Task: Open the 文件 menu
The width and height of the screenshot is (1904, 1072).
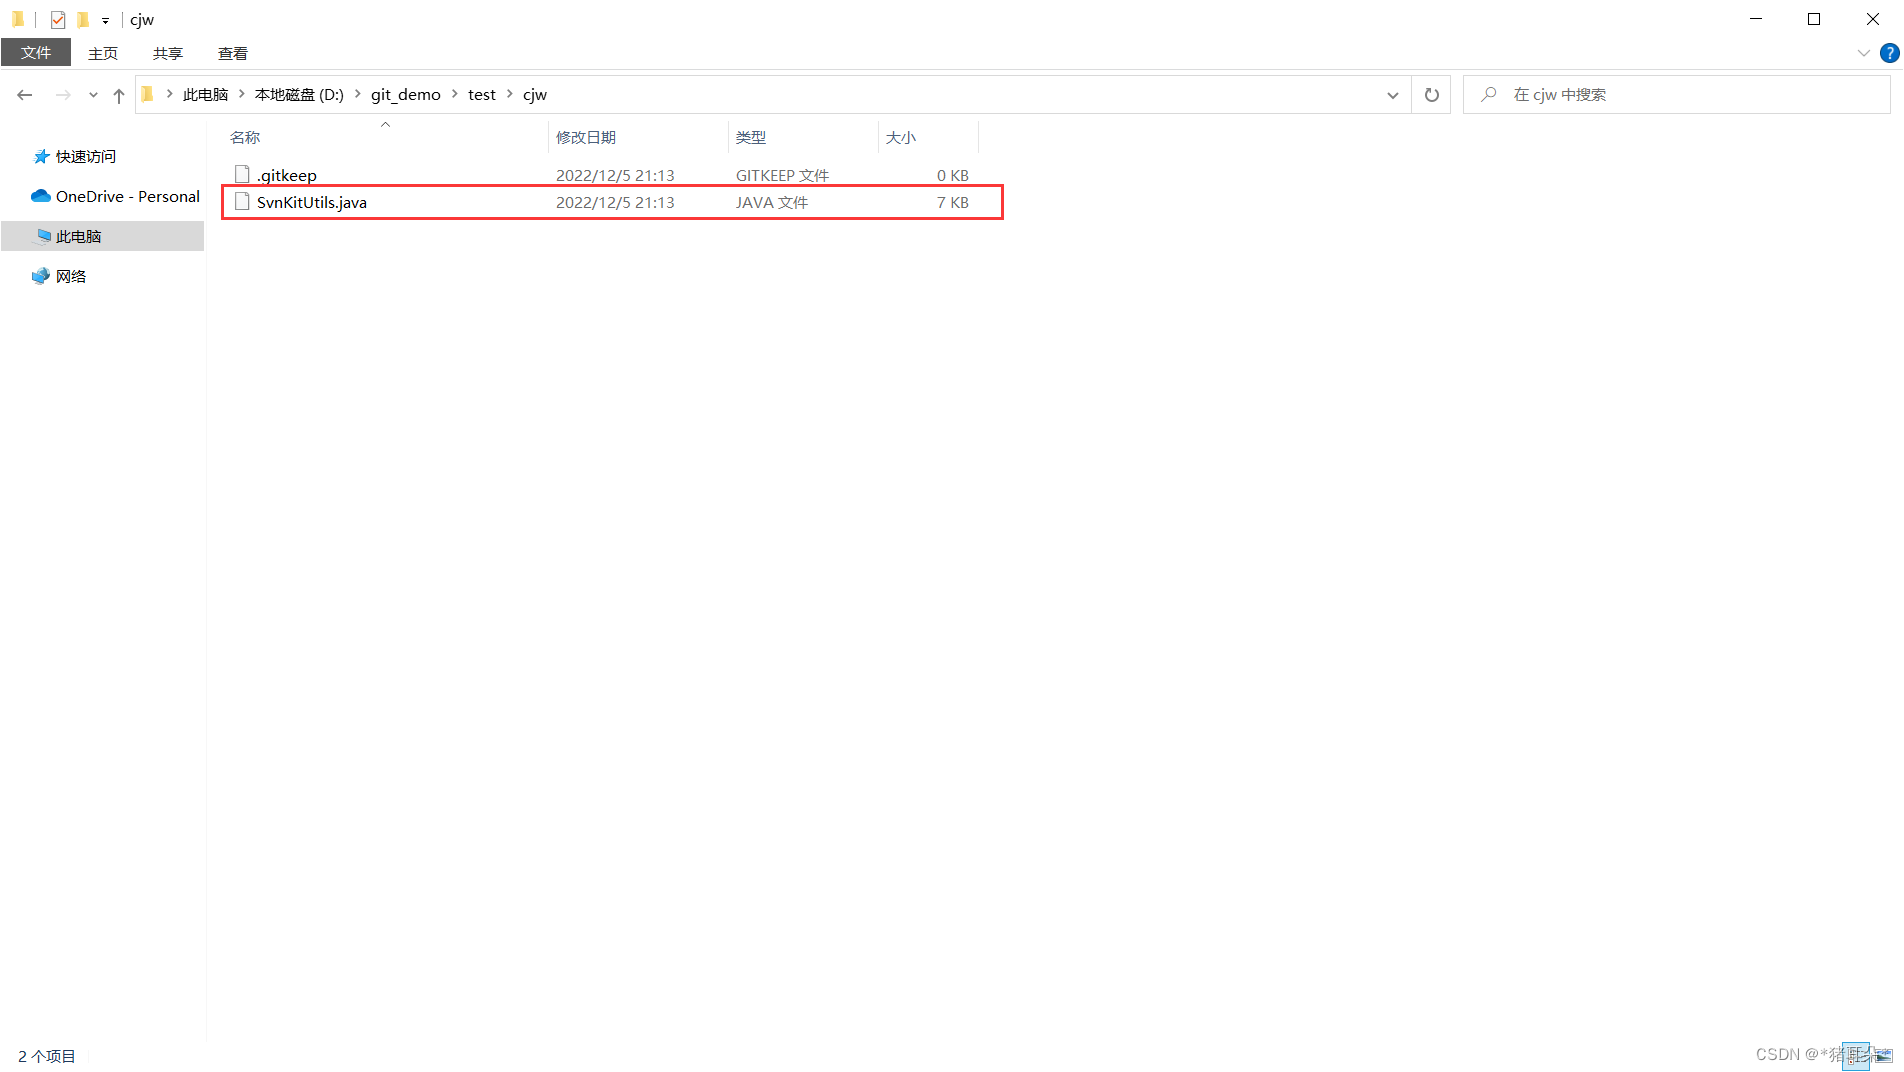Action: pyautogui.click(x=36, y=52)
